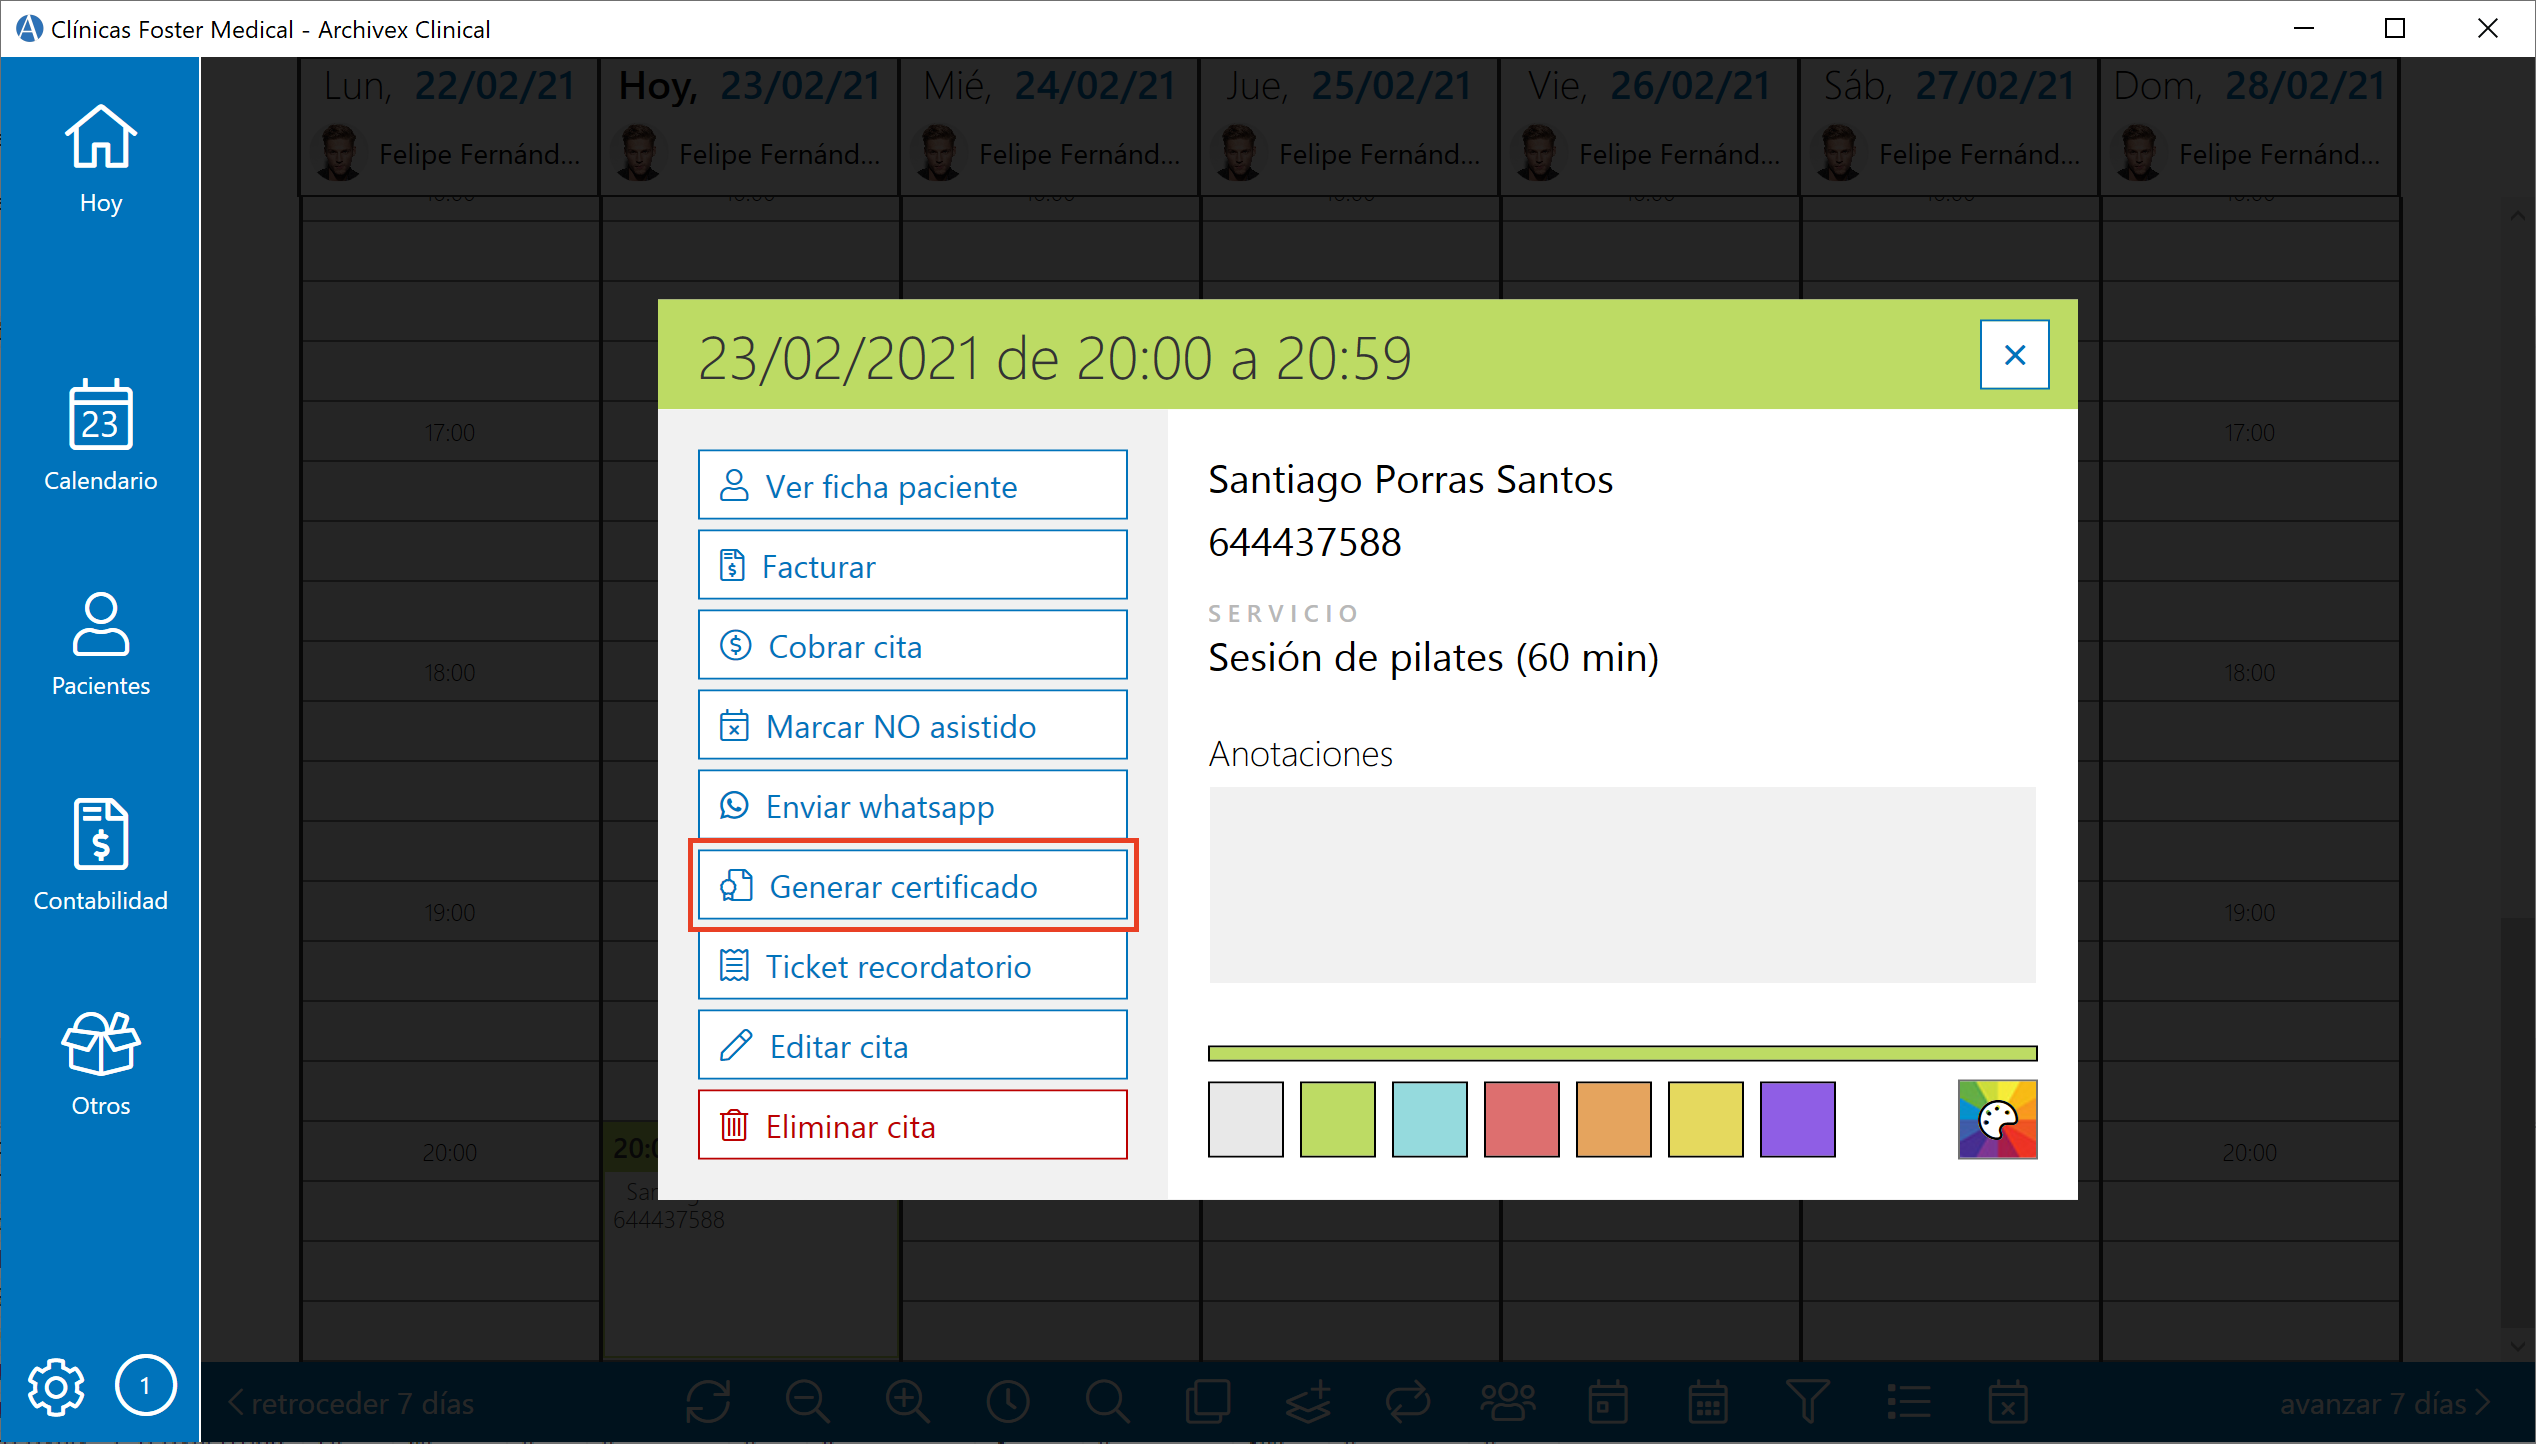Click the recurring appointments icon
2536x1444 pixels.
tap(1407, 1402)
